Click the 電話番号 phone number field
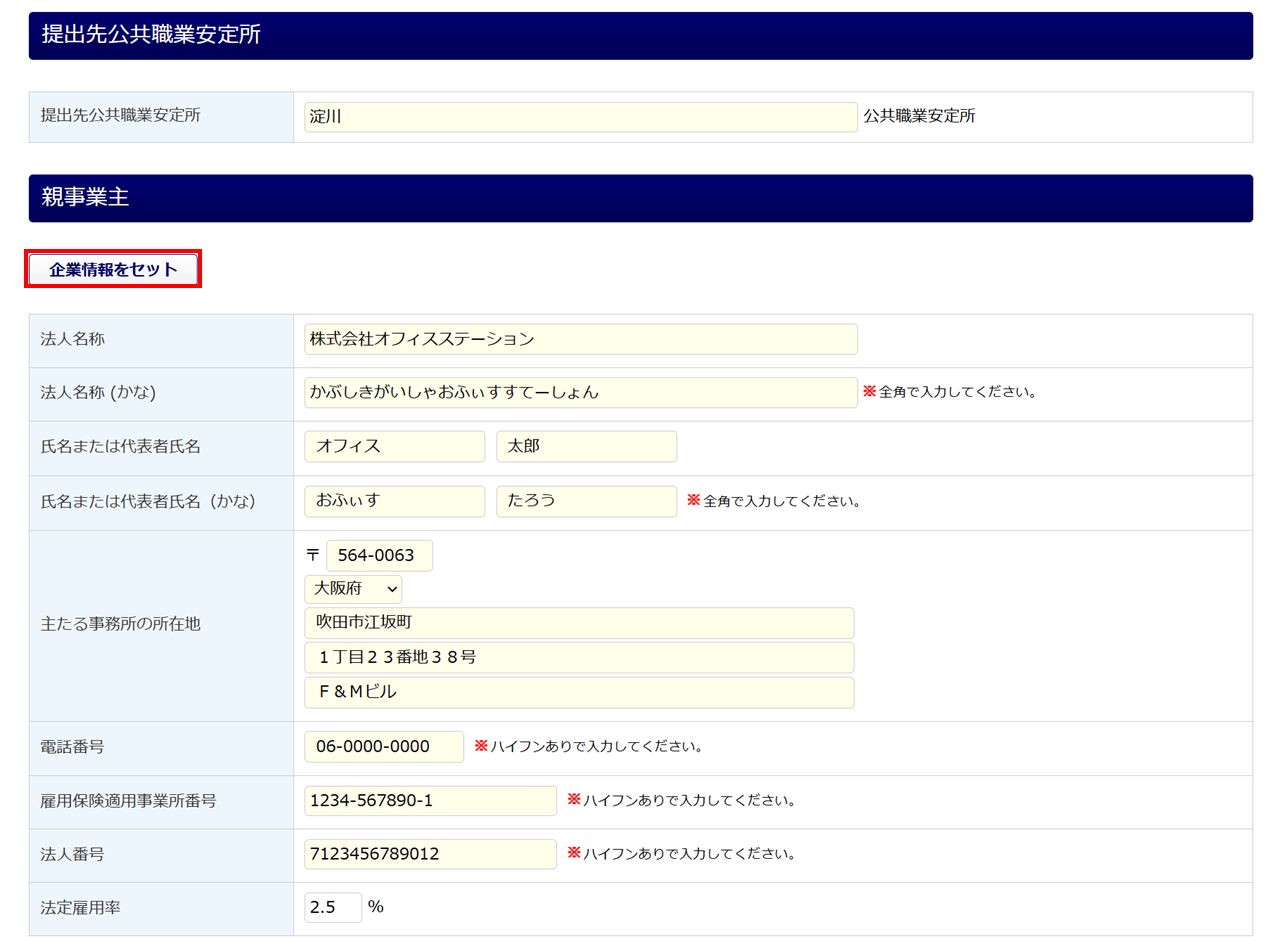The image size is (1280, 941). (x=384, y=747)
